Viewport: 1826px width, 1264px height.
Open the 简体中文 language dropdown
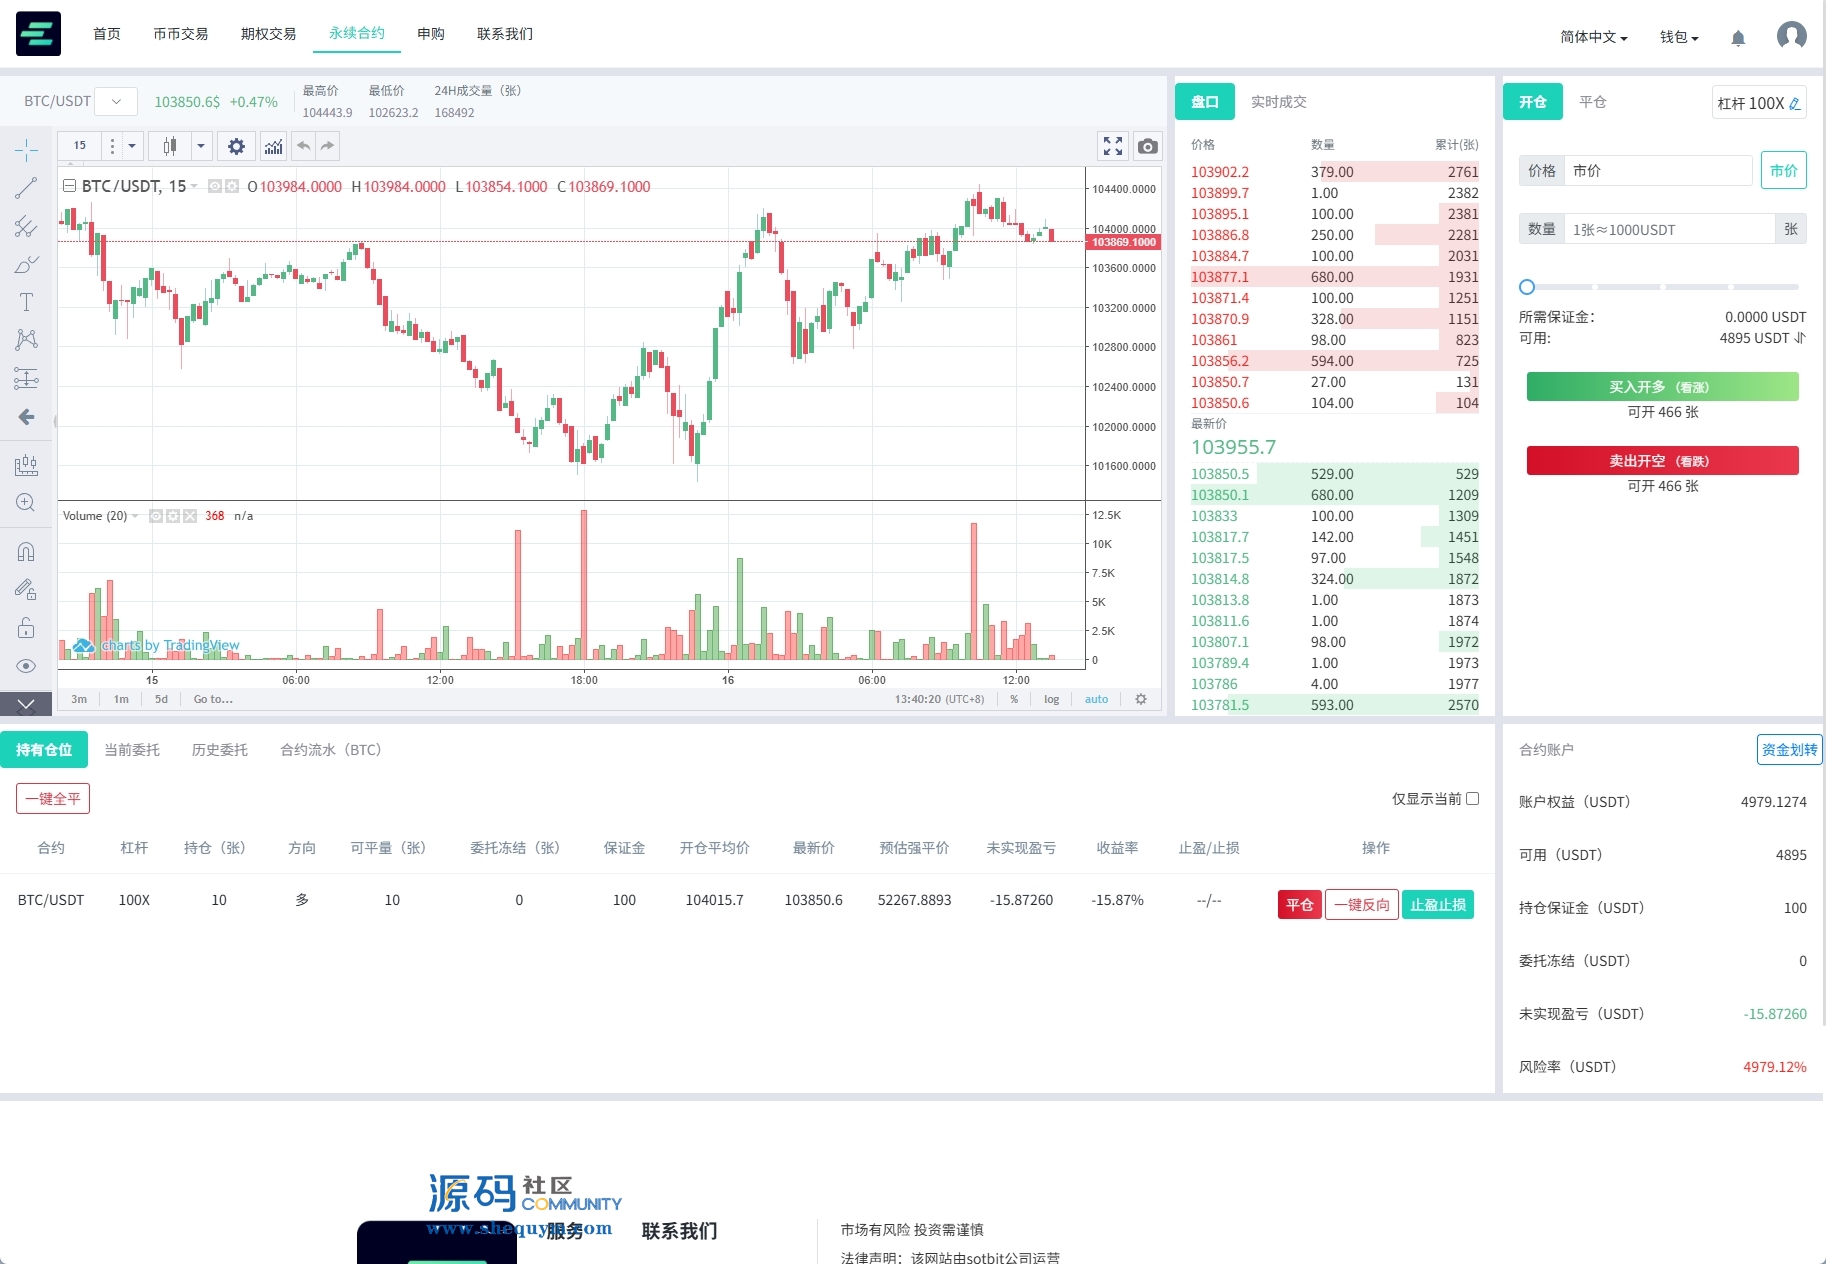[1593, 37]
